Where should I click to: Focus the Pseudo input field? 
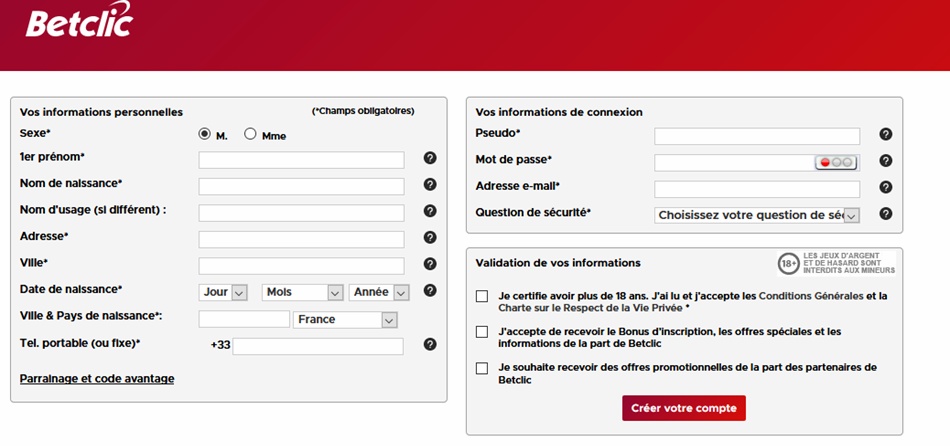757,136
